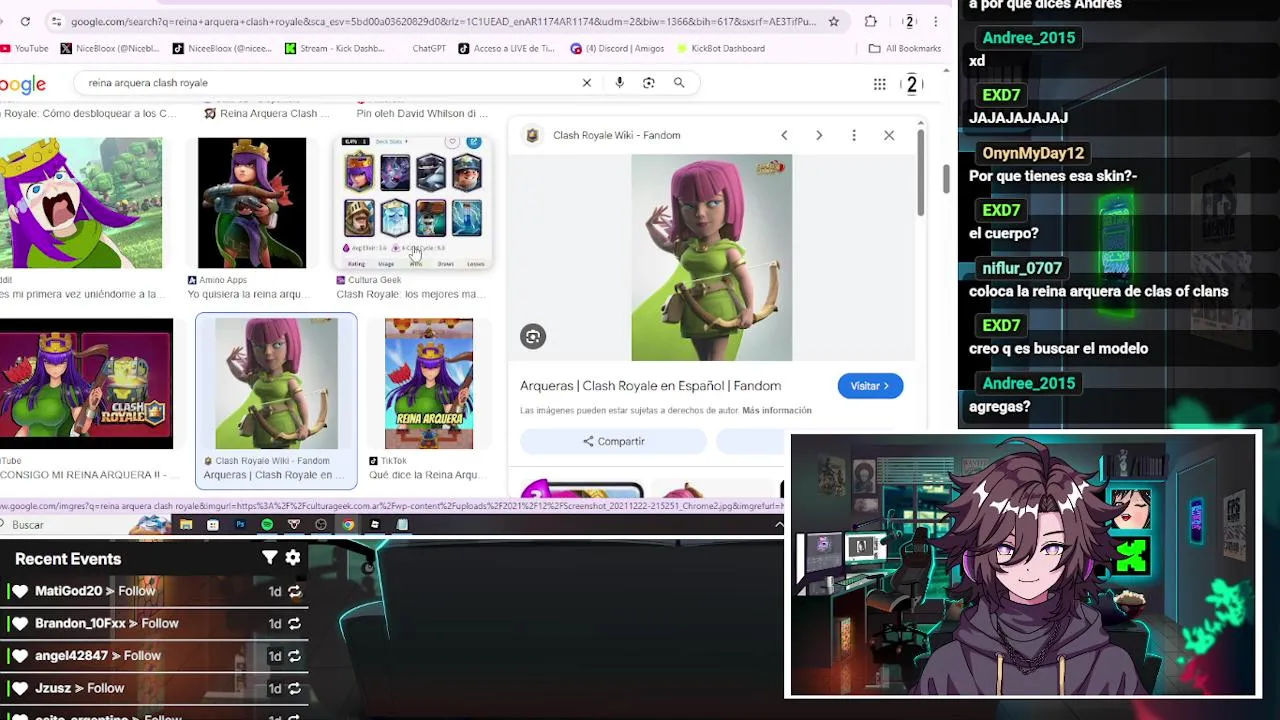Click the page vertical scrollbar thumb
Screen dimensions: 1280x720
coord(945,180)
